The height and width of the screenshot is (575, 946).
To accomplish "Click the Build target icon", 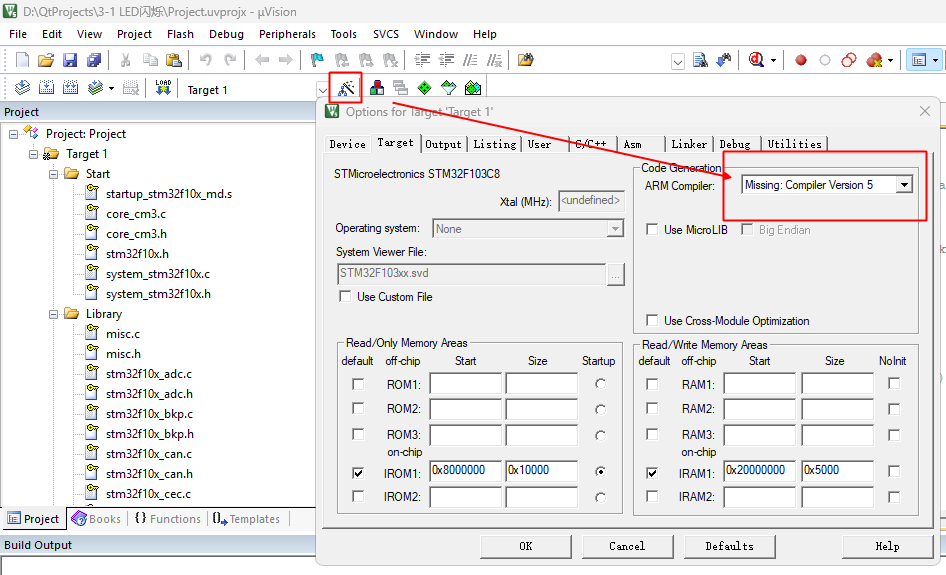I will pyautogui.click(x=46, y=88).
